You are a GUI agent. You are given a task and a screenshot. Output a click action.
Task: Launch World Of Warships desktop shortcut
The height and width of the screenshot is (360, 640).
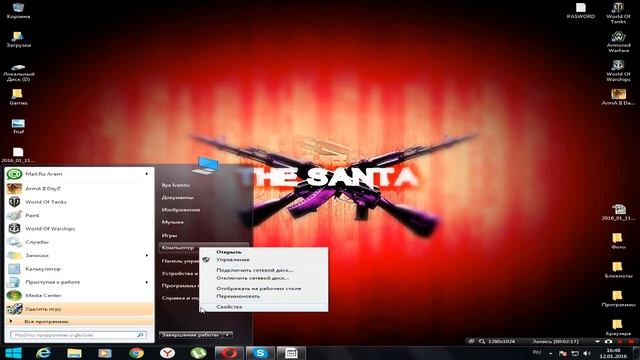pos(618,71)
